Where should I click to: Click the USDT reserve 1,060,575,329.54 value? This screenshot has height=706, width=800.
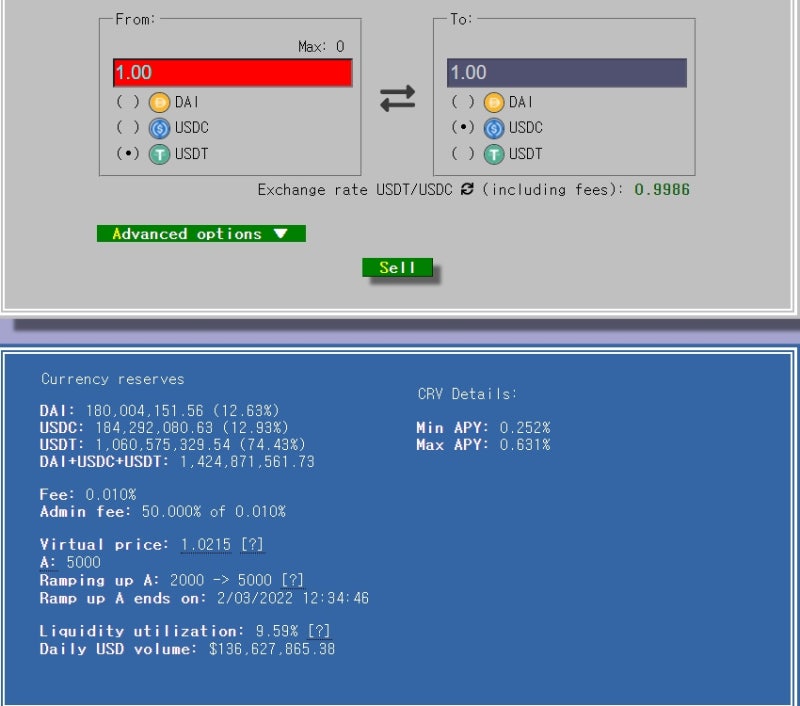[x=163, y=444]
